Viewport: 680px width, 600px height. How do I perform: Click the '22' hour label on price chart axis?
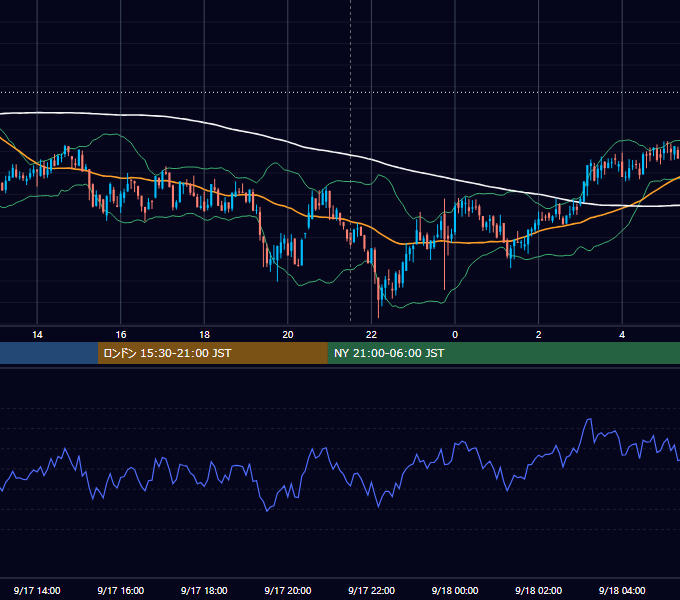(372, 335)
